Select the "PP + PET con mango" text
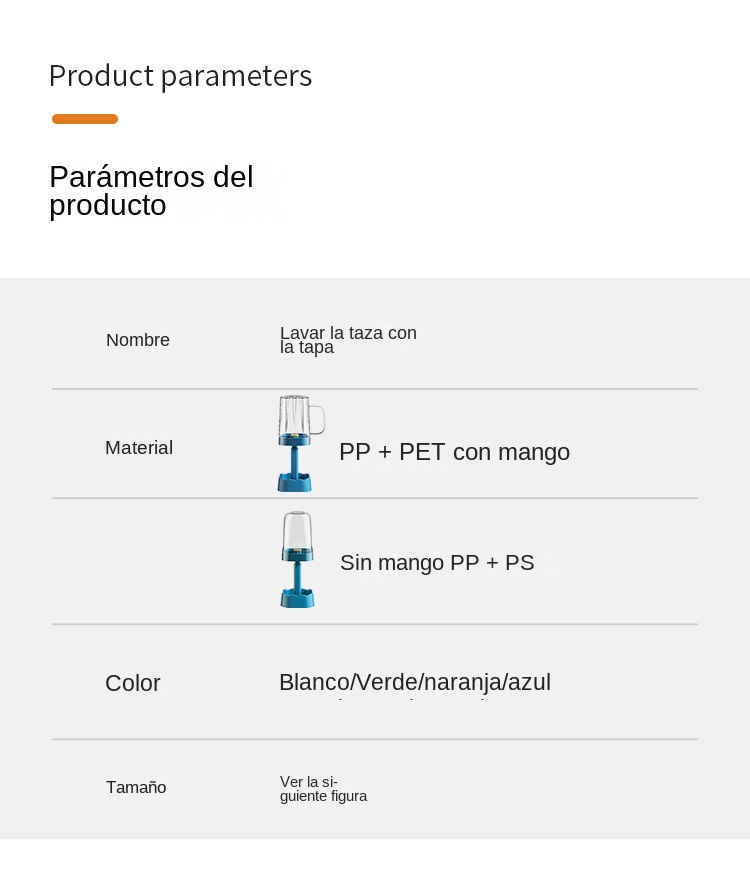This screenshot has height=882, width=750. point(454,452)
